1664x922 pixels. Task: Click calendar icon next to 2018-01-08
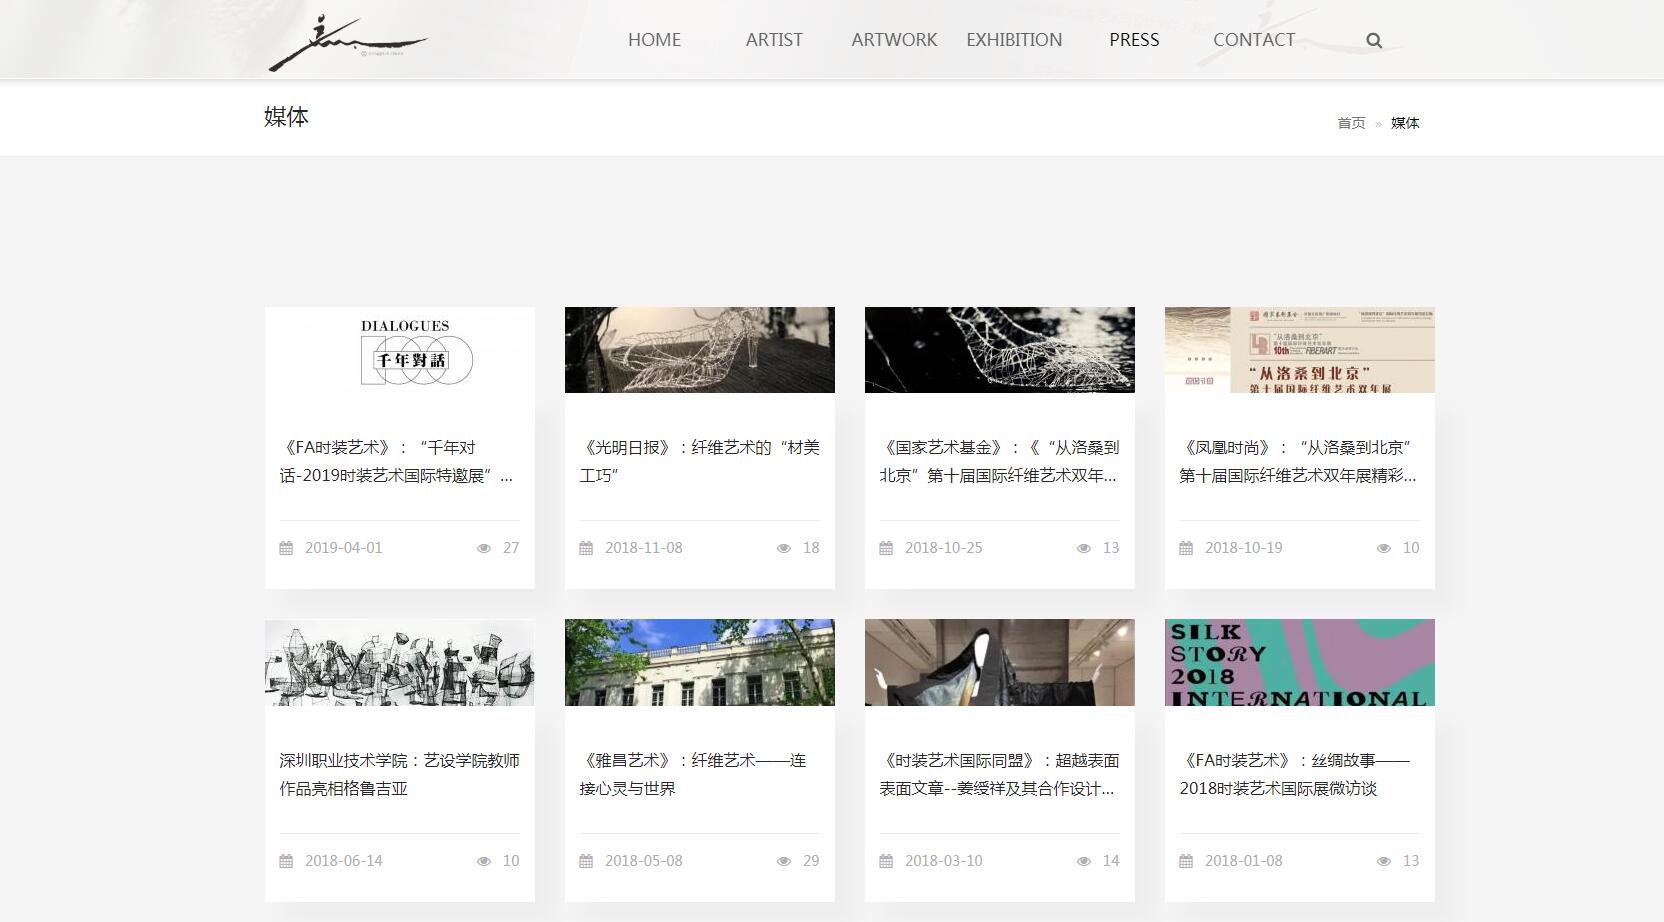1186,861
